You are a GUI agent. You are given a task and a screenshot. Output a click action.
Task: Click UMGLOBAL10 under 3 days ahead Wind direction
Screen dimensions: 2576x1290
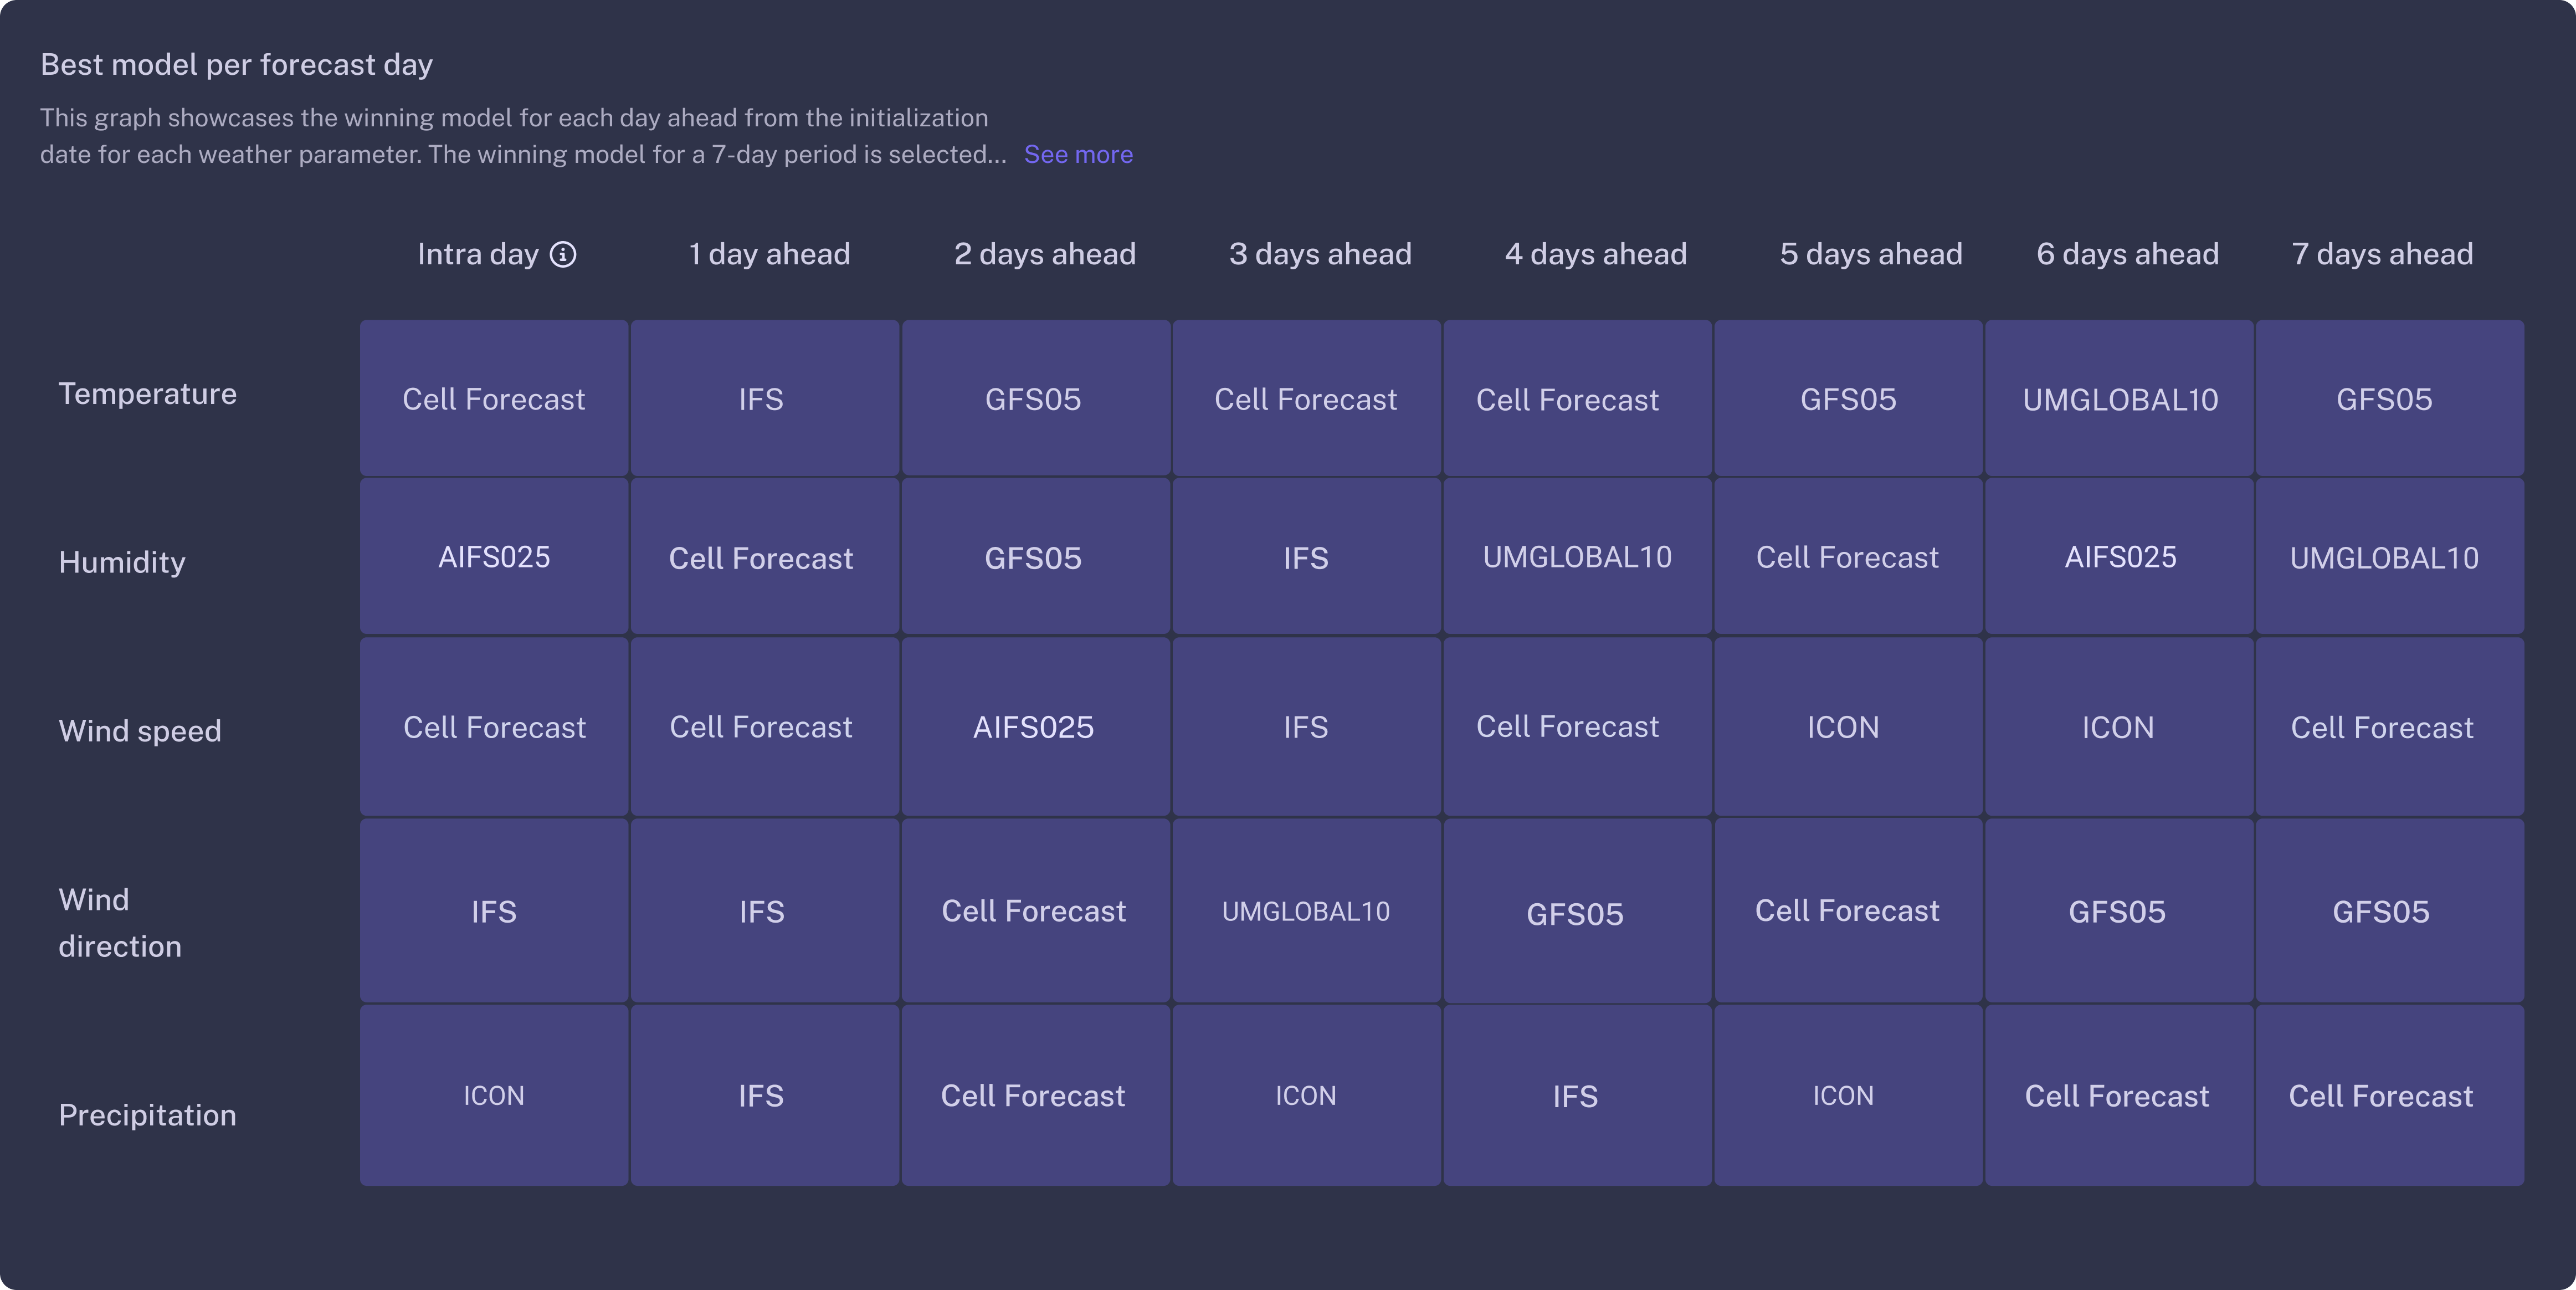pos(1306,911)
